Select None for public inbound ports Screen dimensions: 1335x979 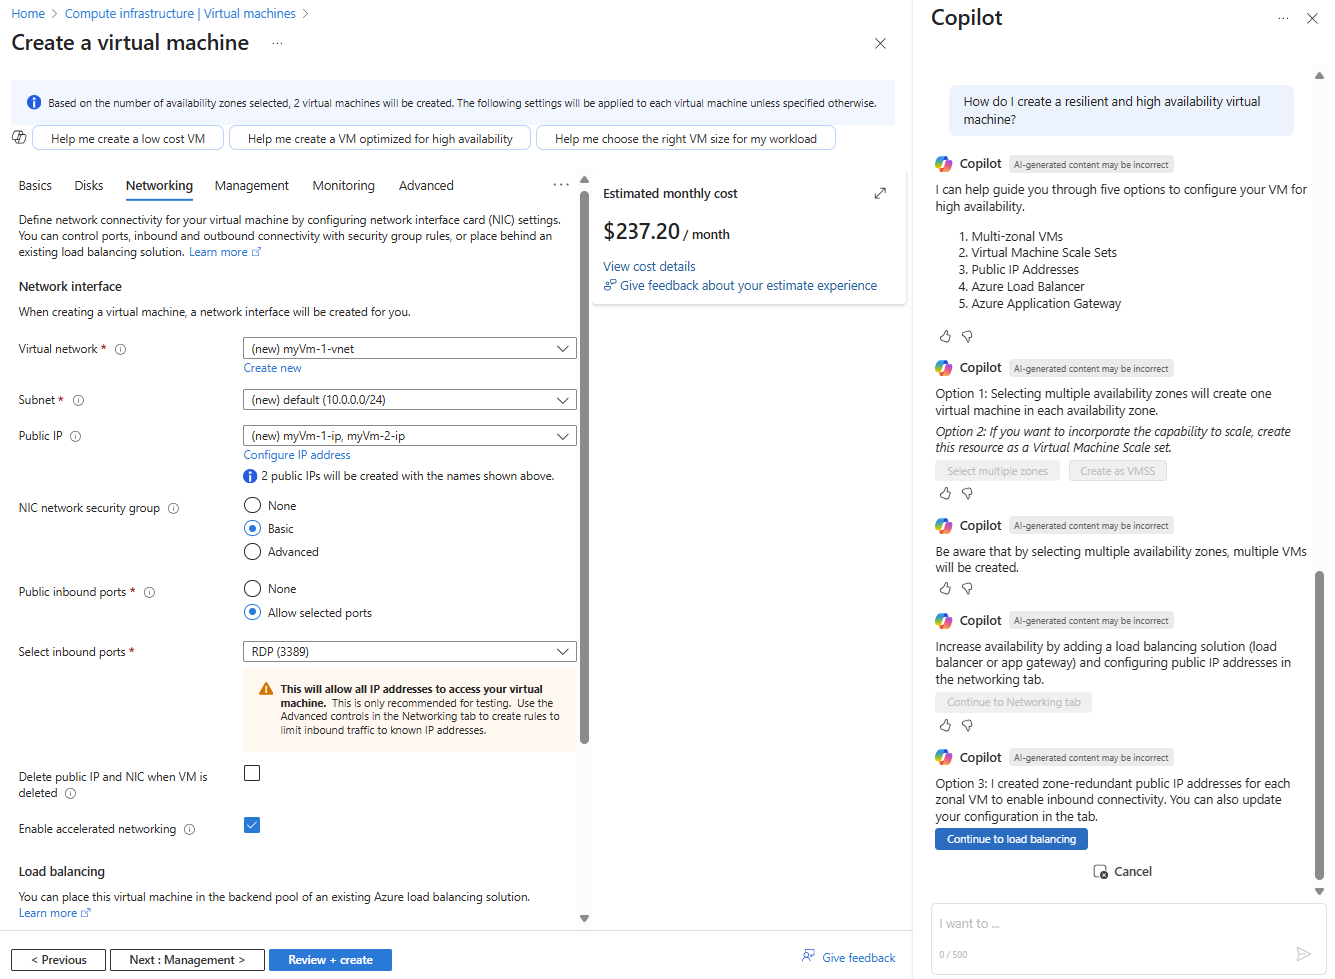pyautogui.click(x=253, y=589)
